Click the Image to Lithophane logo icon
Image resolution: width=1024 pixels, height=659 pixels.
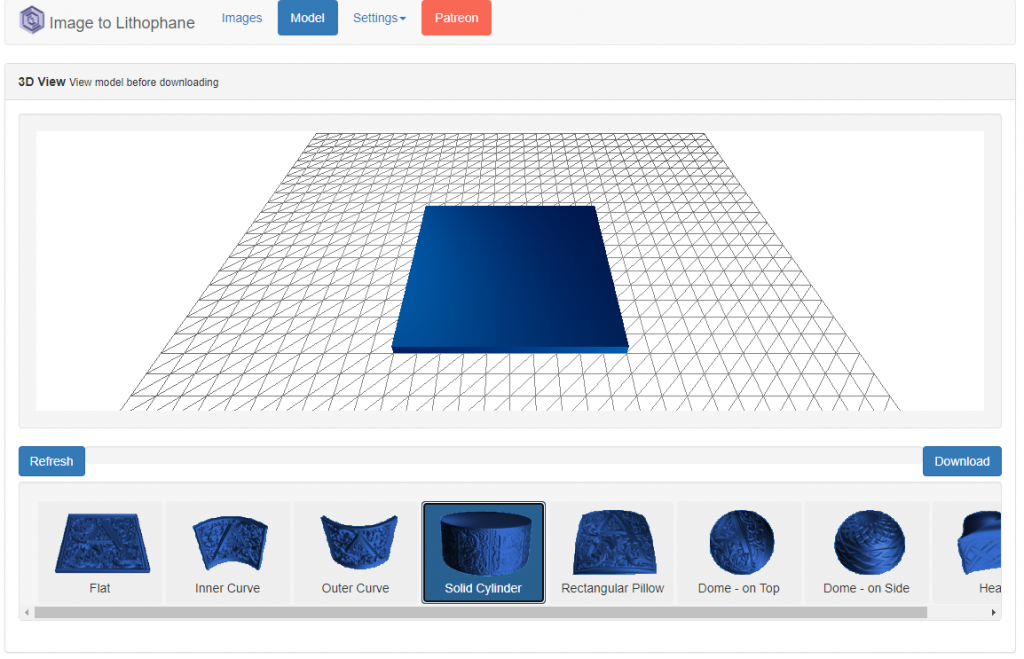point(32,20)
